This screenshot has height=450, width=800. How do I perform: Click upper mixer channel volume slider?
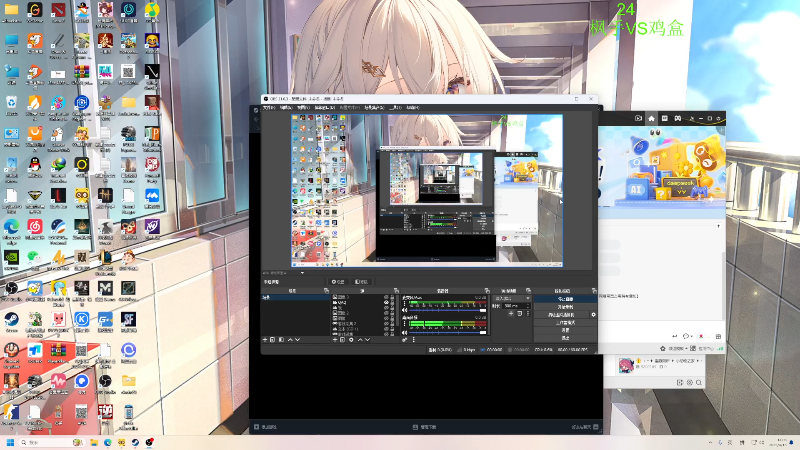point(448,310)
